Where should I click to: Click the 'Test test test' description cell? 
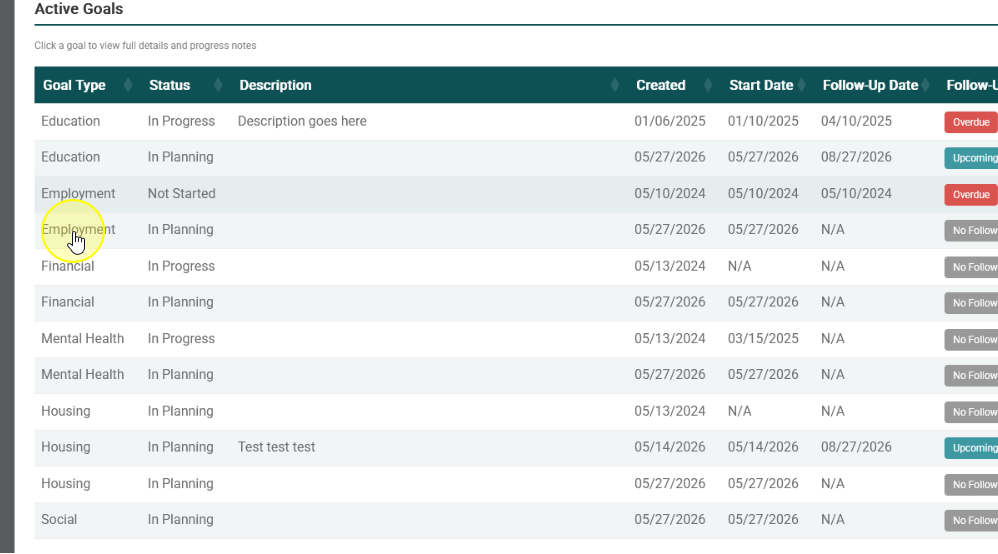coord(276,447)
